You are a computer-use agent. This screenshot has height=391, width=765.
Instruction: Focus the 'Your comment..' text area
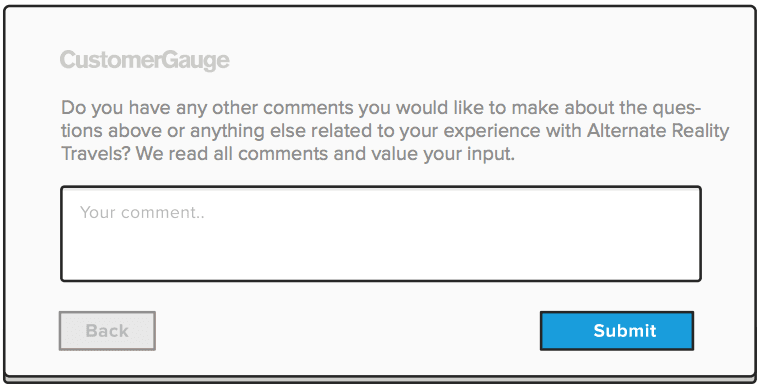point(381,234)
